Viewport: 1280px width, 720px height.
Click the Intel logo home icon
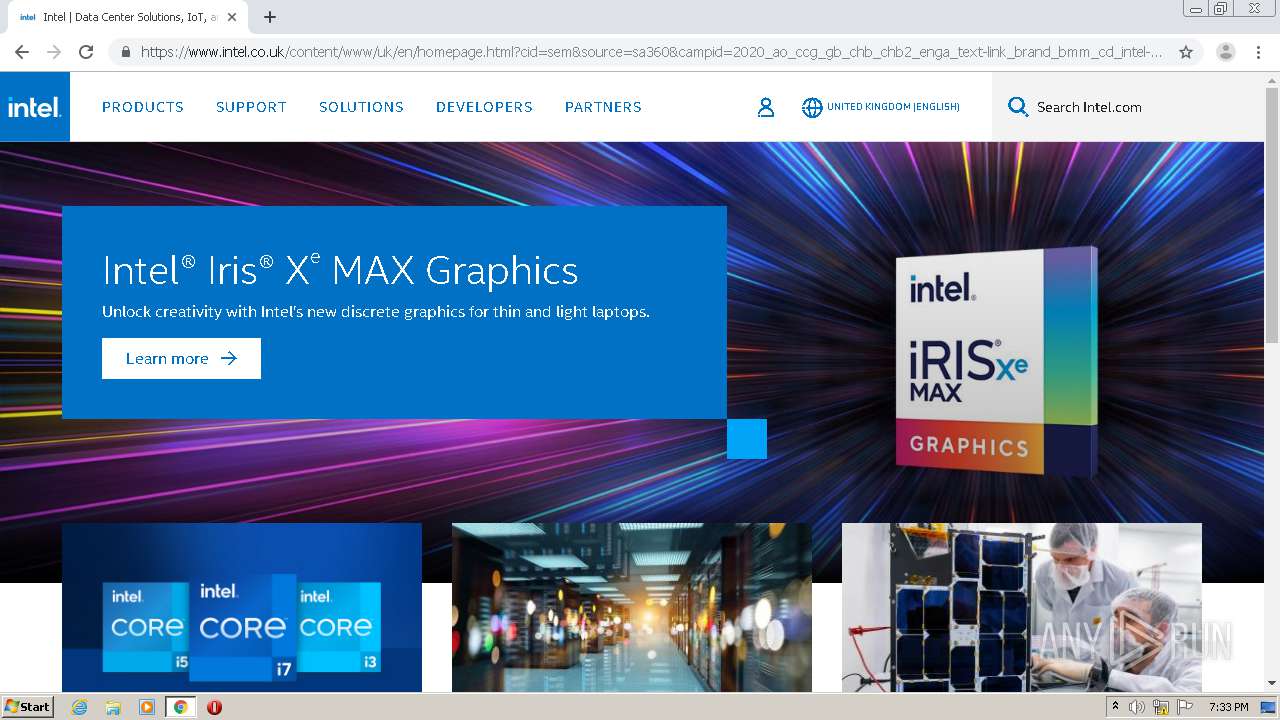point(35,107)
